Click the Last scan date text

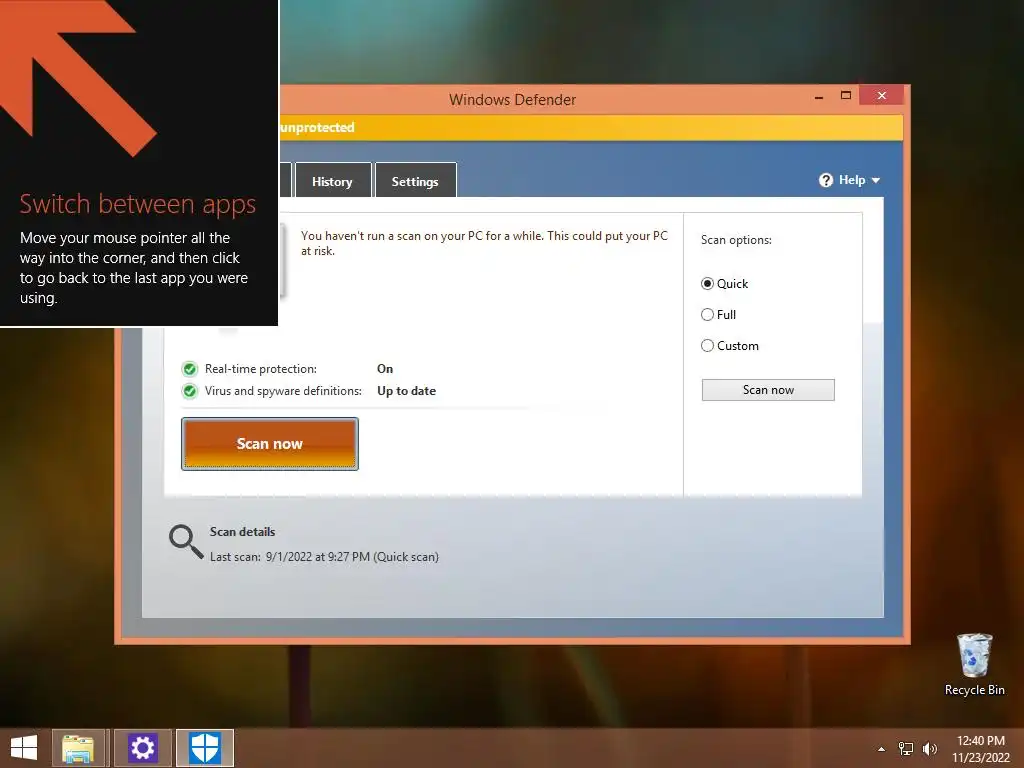(324, 557)
